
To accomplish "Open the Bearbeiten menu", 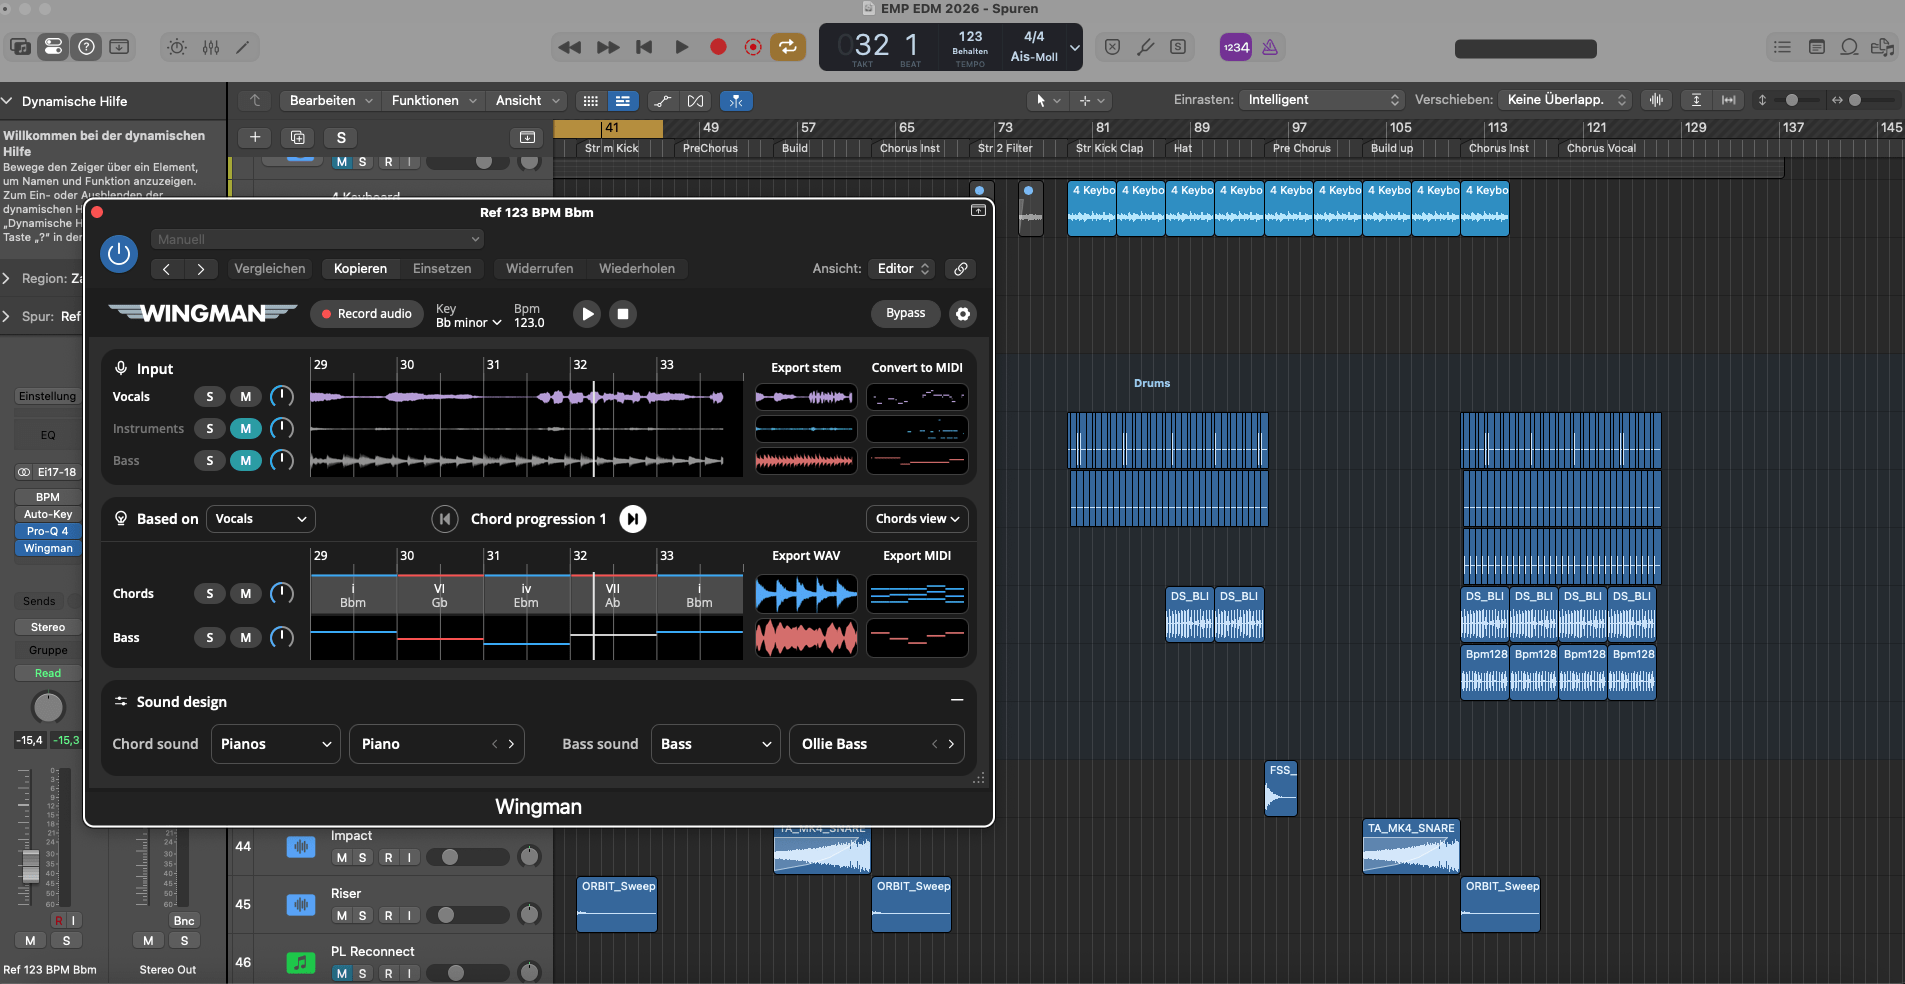I will [x=331, y=101].
